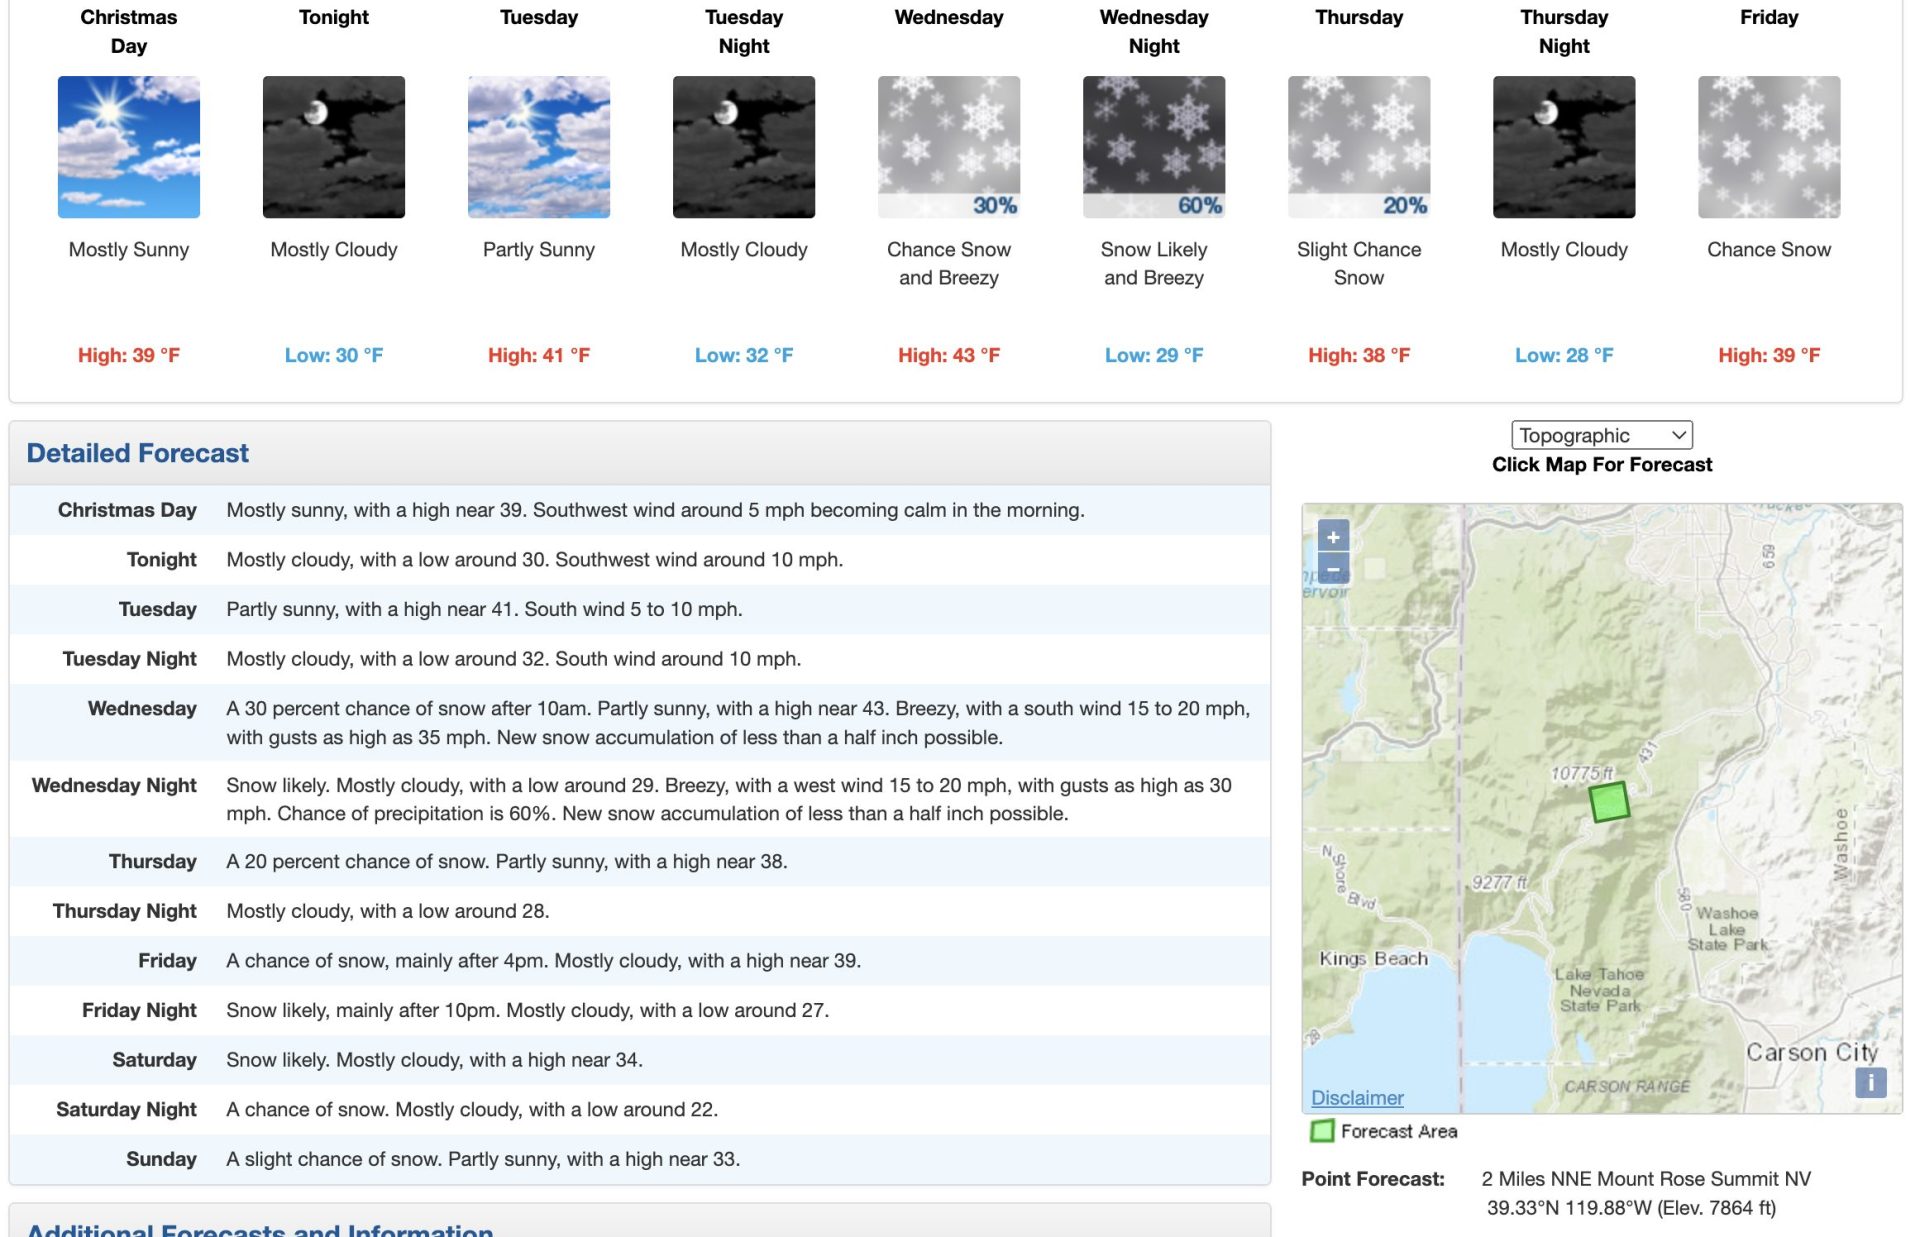Click Tonight's mostly cloudy moon icon

(x=334, y=147)
